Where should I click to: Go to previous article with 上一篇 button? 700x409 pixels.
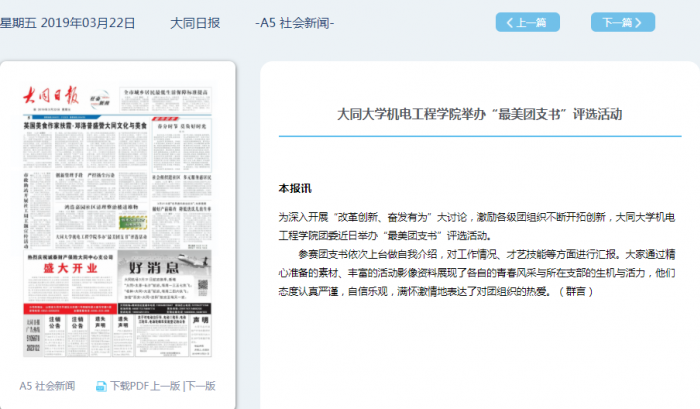(527, 22)
